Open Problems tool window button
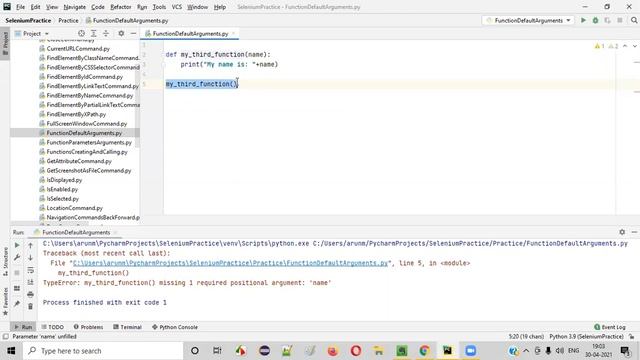640x360 pixels. click(x=88, y=327)
